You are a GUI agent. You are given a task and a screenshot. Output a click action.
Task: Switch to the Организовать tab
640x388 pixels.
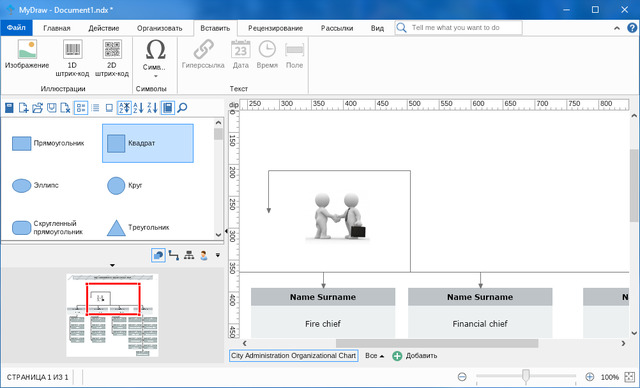(x=160, y=28)
